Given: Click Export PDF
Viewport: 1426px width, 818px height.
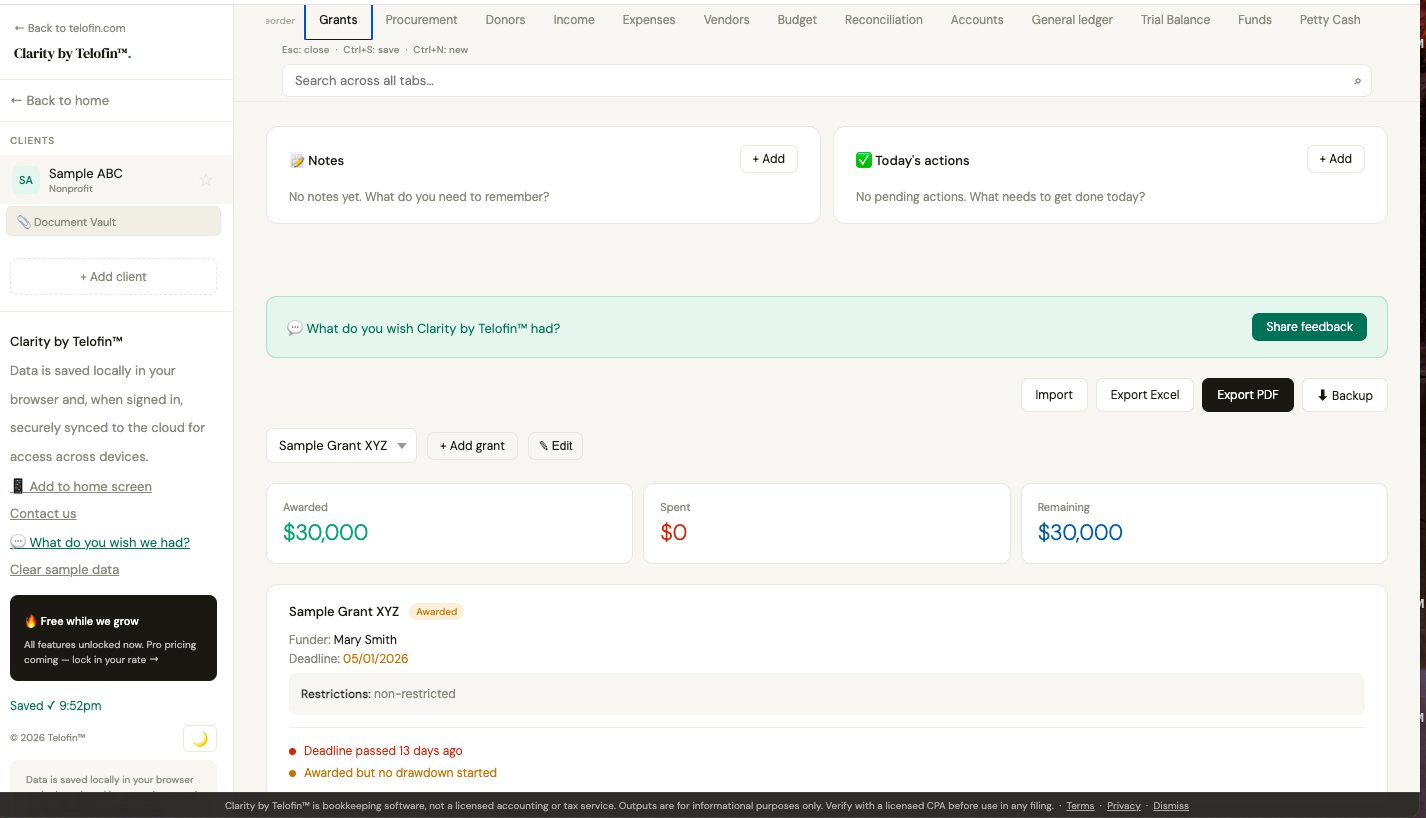Looking at the screenshot, I should [x=1248, y=395].
